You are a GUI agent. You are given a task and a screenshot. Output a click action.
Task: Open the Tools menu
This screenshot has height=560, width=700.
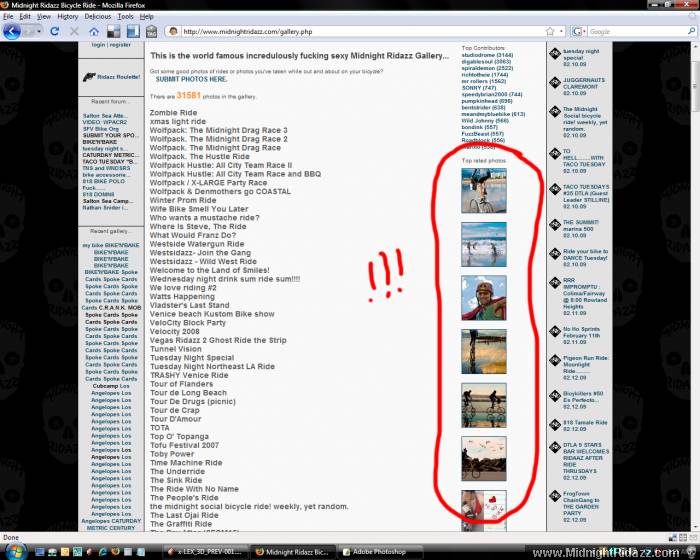[x=125, y=17]
